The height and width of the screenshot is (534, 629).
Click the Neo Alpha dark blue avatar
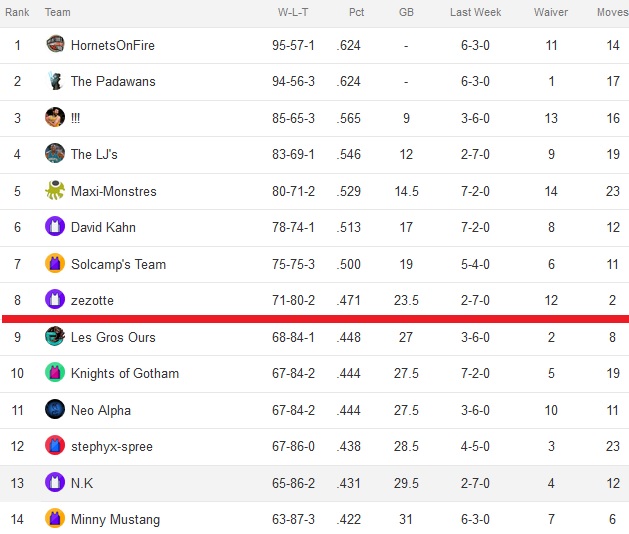pos(55,409)
